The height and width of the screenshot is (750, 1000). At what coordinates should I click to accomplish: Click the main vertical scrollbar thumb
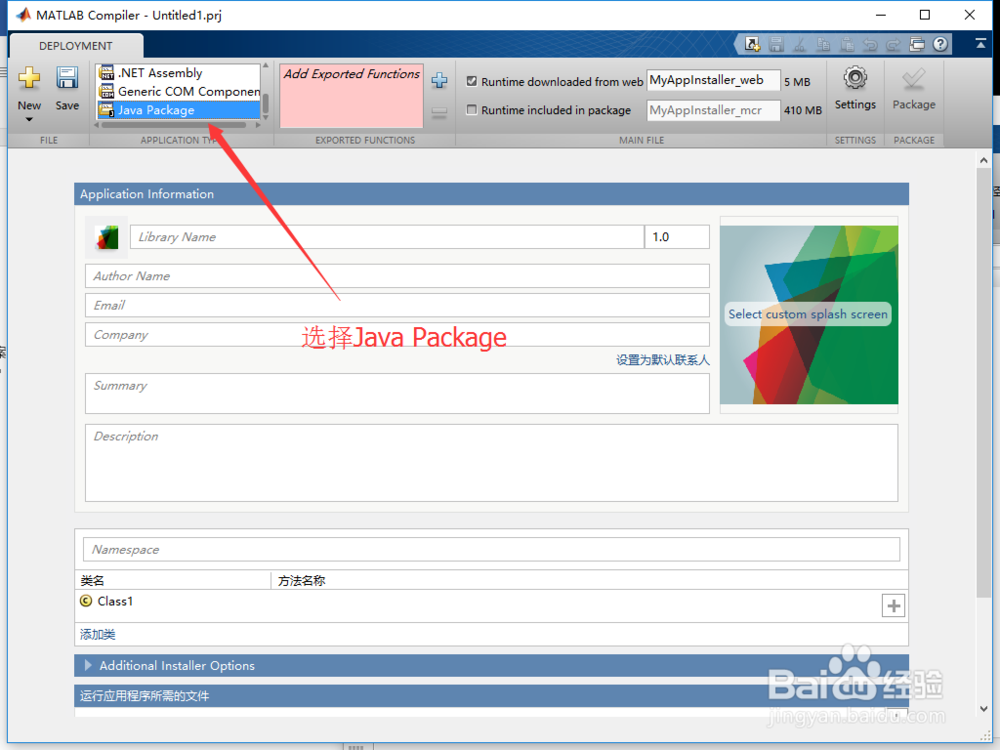click(x=983, y=383)
